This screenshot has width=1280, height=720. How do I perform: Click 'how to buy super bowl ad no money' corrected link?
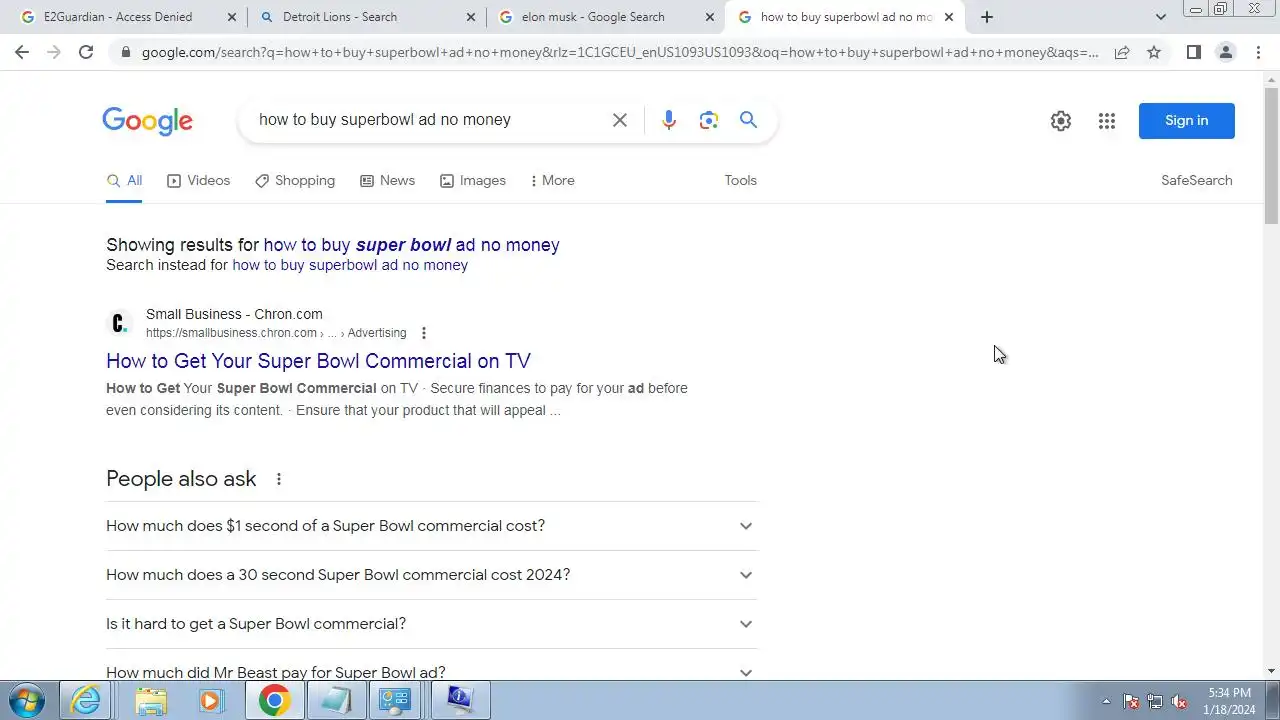[411, 245]
